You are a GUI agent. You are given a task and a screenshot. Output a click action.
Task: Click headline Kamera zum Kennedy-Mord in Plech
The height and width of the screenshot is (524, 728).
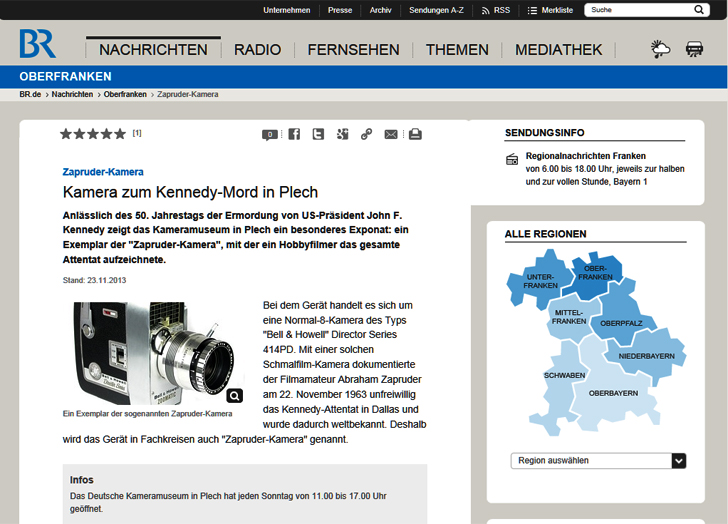point(190,192)
